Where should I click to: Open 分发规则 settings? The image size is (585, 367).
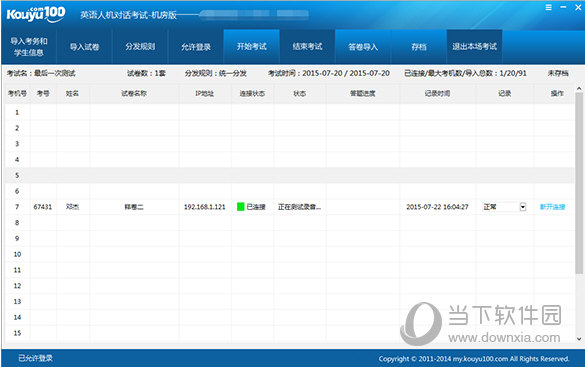tap(140, 47)
